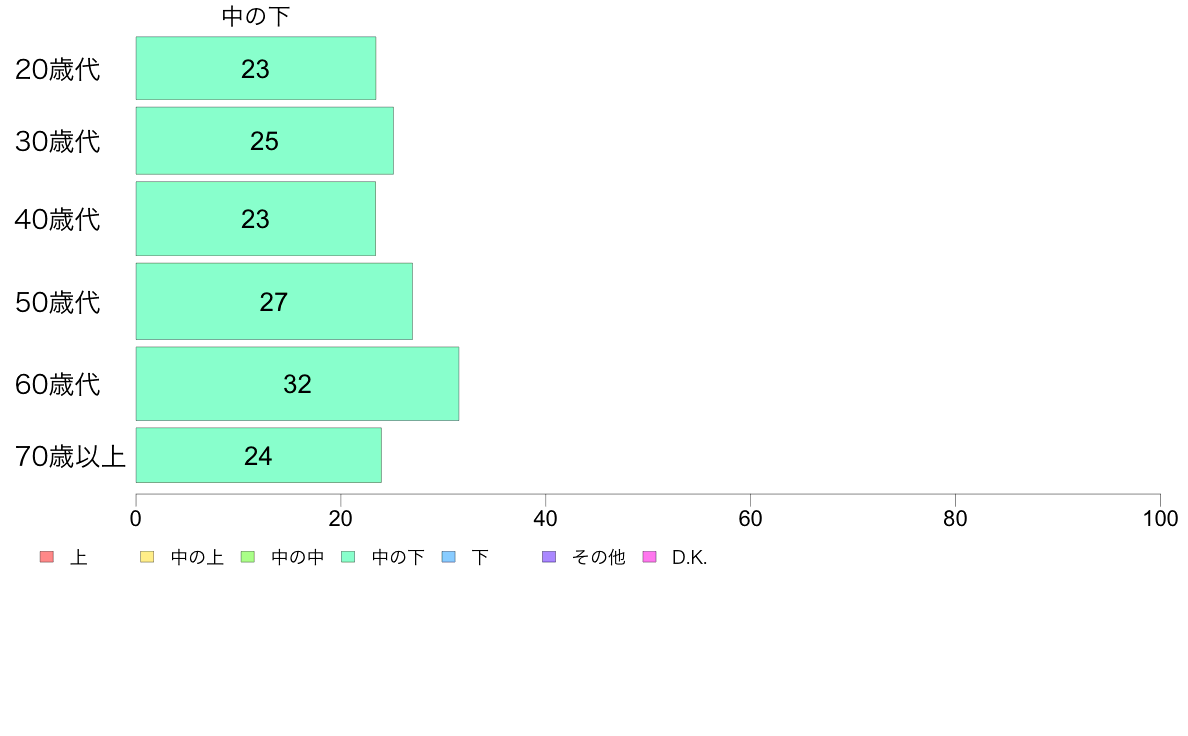Viewport: 1188px width, 736px height.
Task: Click the 70歳以上 axis label
Action: (70, 456)
